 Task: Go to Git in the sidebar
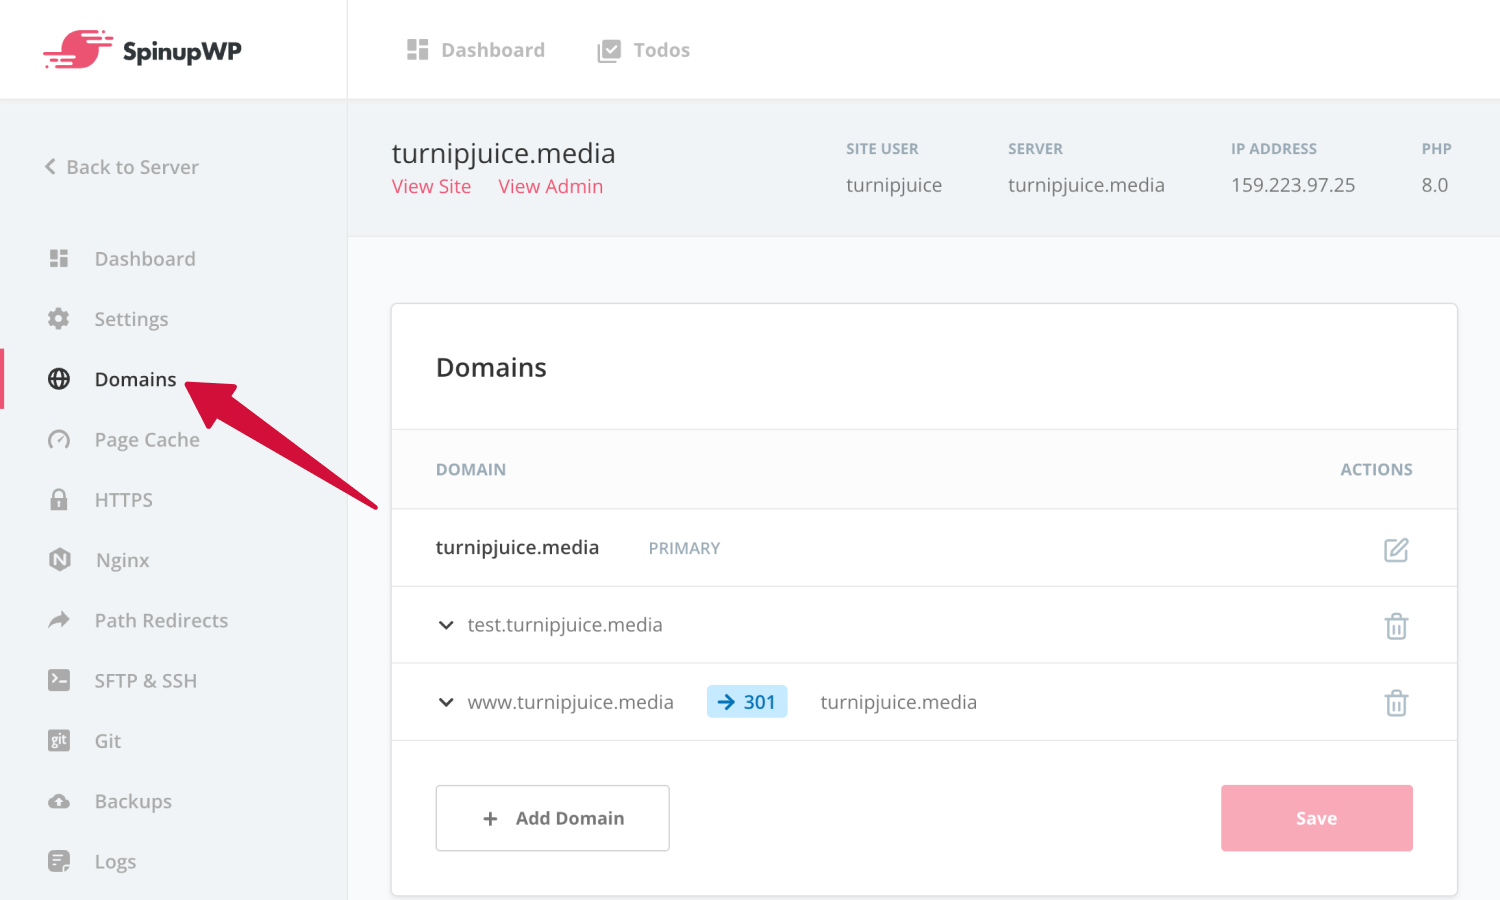coord(108,741)
